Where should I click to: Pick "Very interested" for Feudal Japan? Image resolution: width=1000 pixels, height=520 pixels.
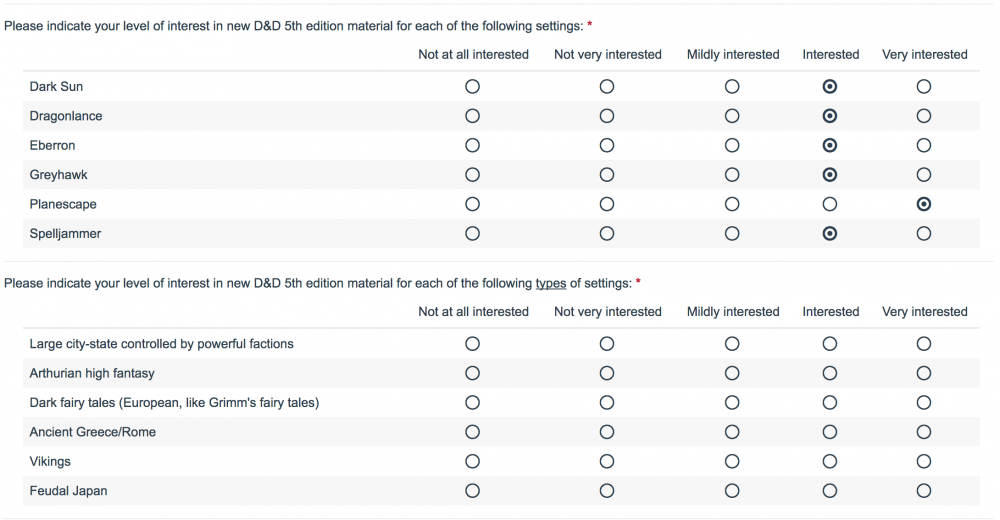(x=923, y=491)
